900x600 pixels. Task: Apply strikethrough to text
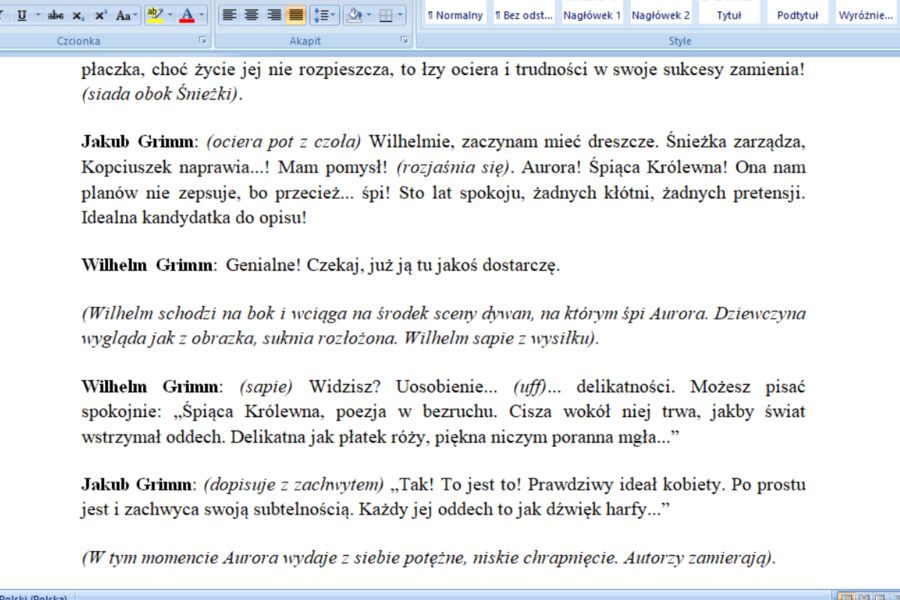[55, 15]
